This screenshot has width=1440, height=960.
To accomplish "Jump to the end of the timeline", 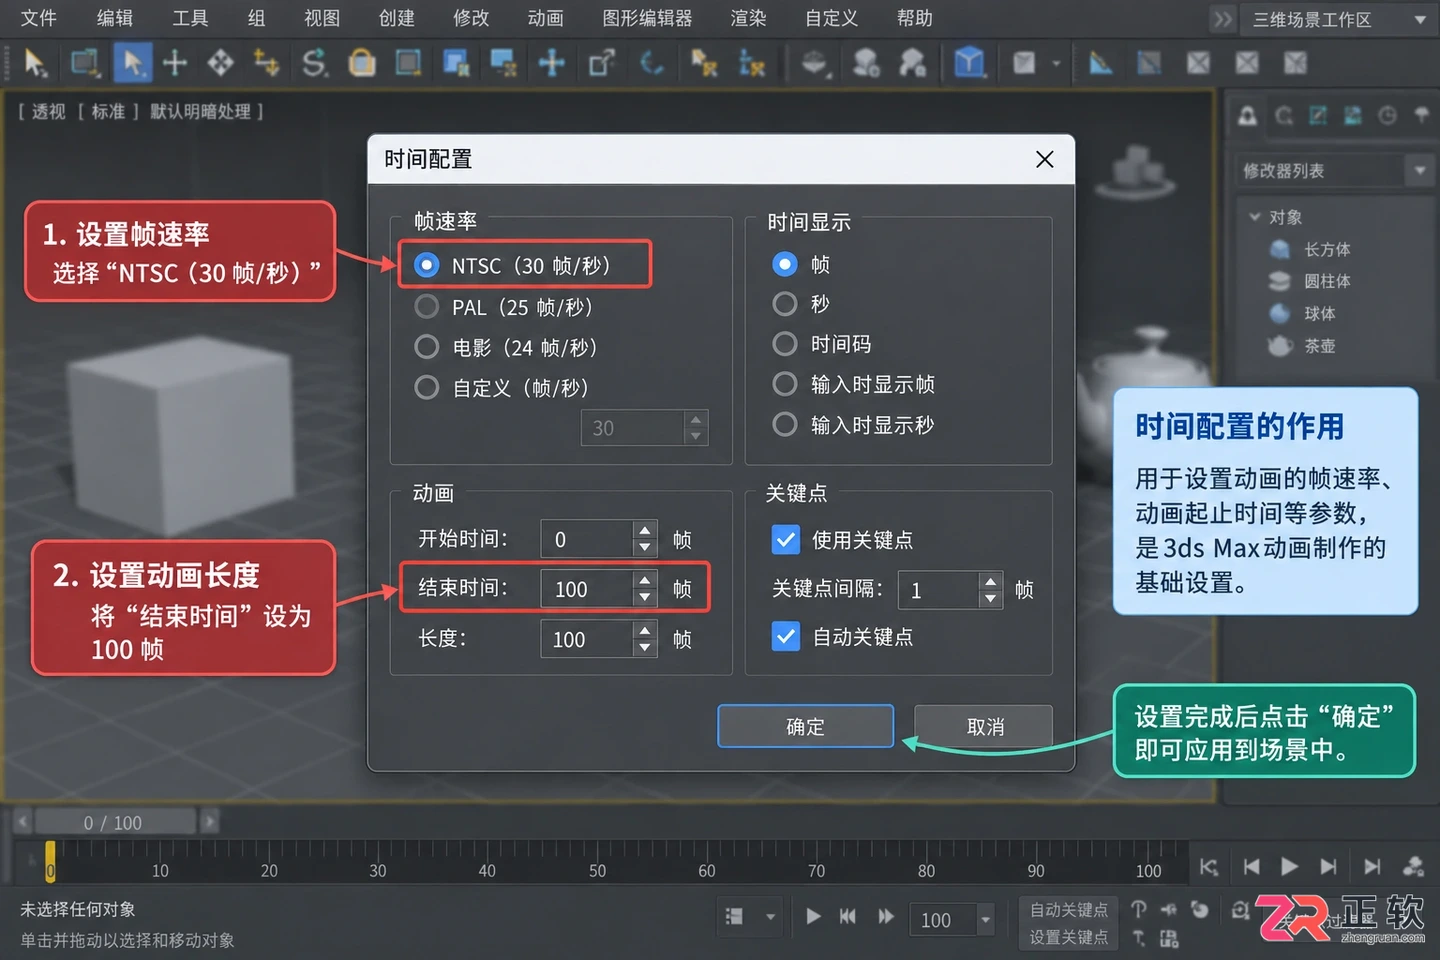I will pos(1372,867).
